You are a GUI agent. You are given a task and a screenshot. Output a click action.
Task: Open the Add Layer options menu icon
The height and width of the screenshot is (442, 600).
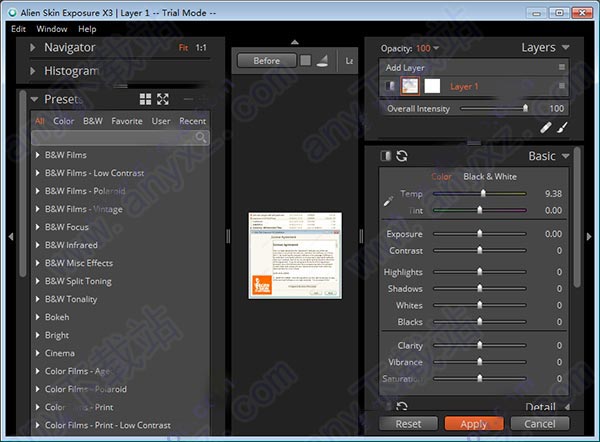561,67
